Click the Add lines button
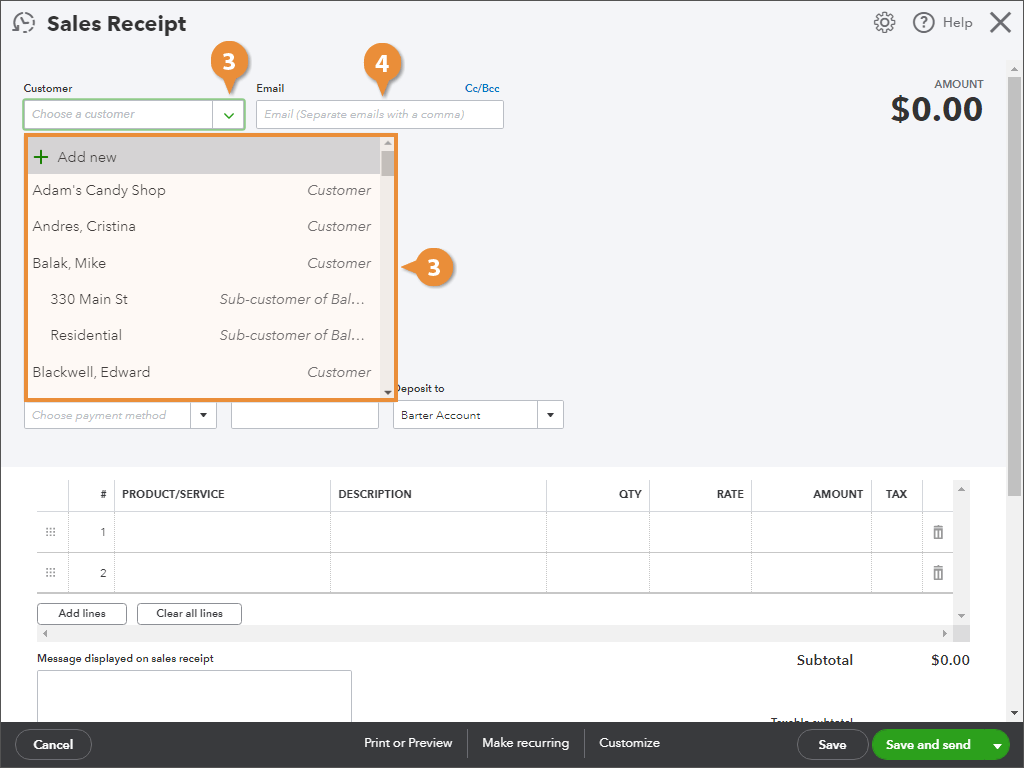The height and width of the screenshot is (768, 1024). click(82, 613)
